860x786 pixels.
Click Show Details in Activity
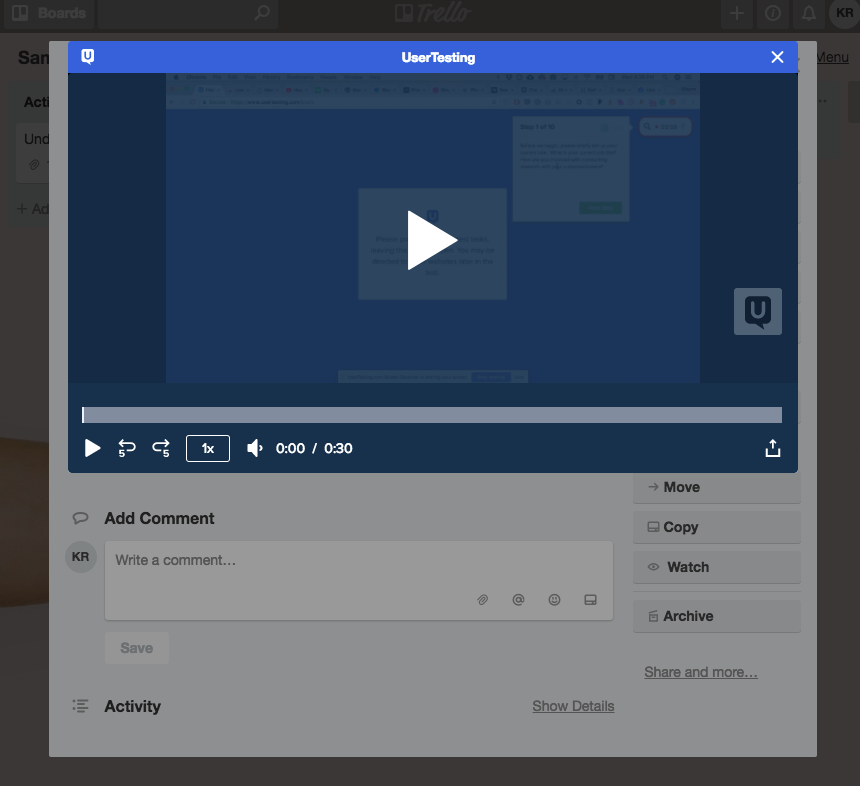point(573,706)
